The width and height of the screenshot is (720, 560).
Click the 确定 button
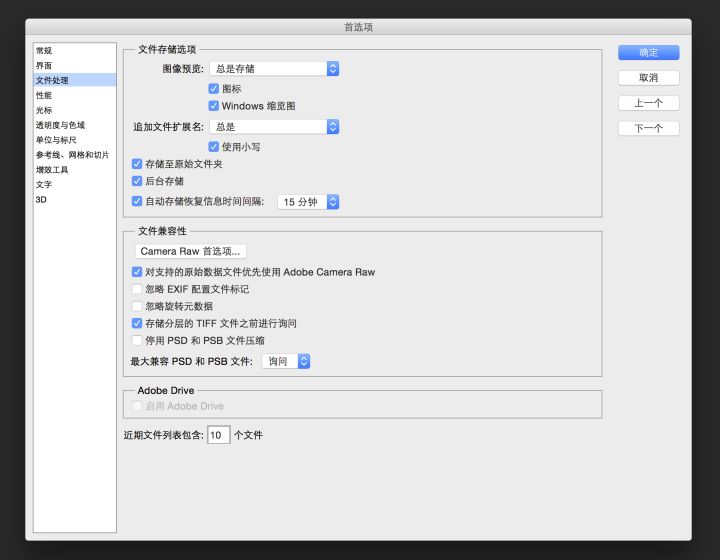click(648, 52)
